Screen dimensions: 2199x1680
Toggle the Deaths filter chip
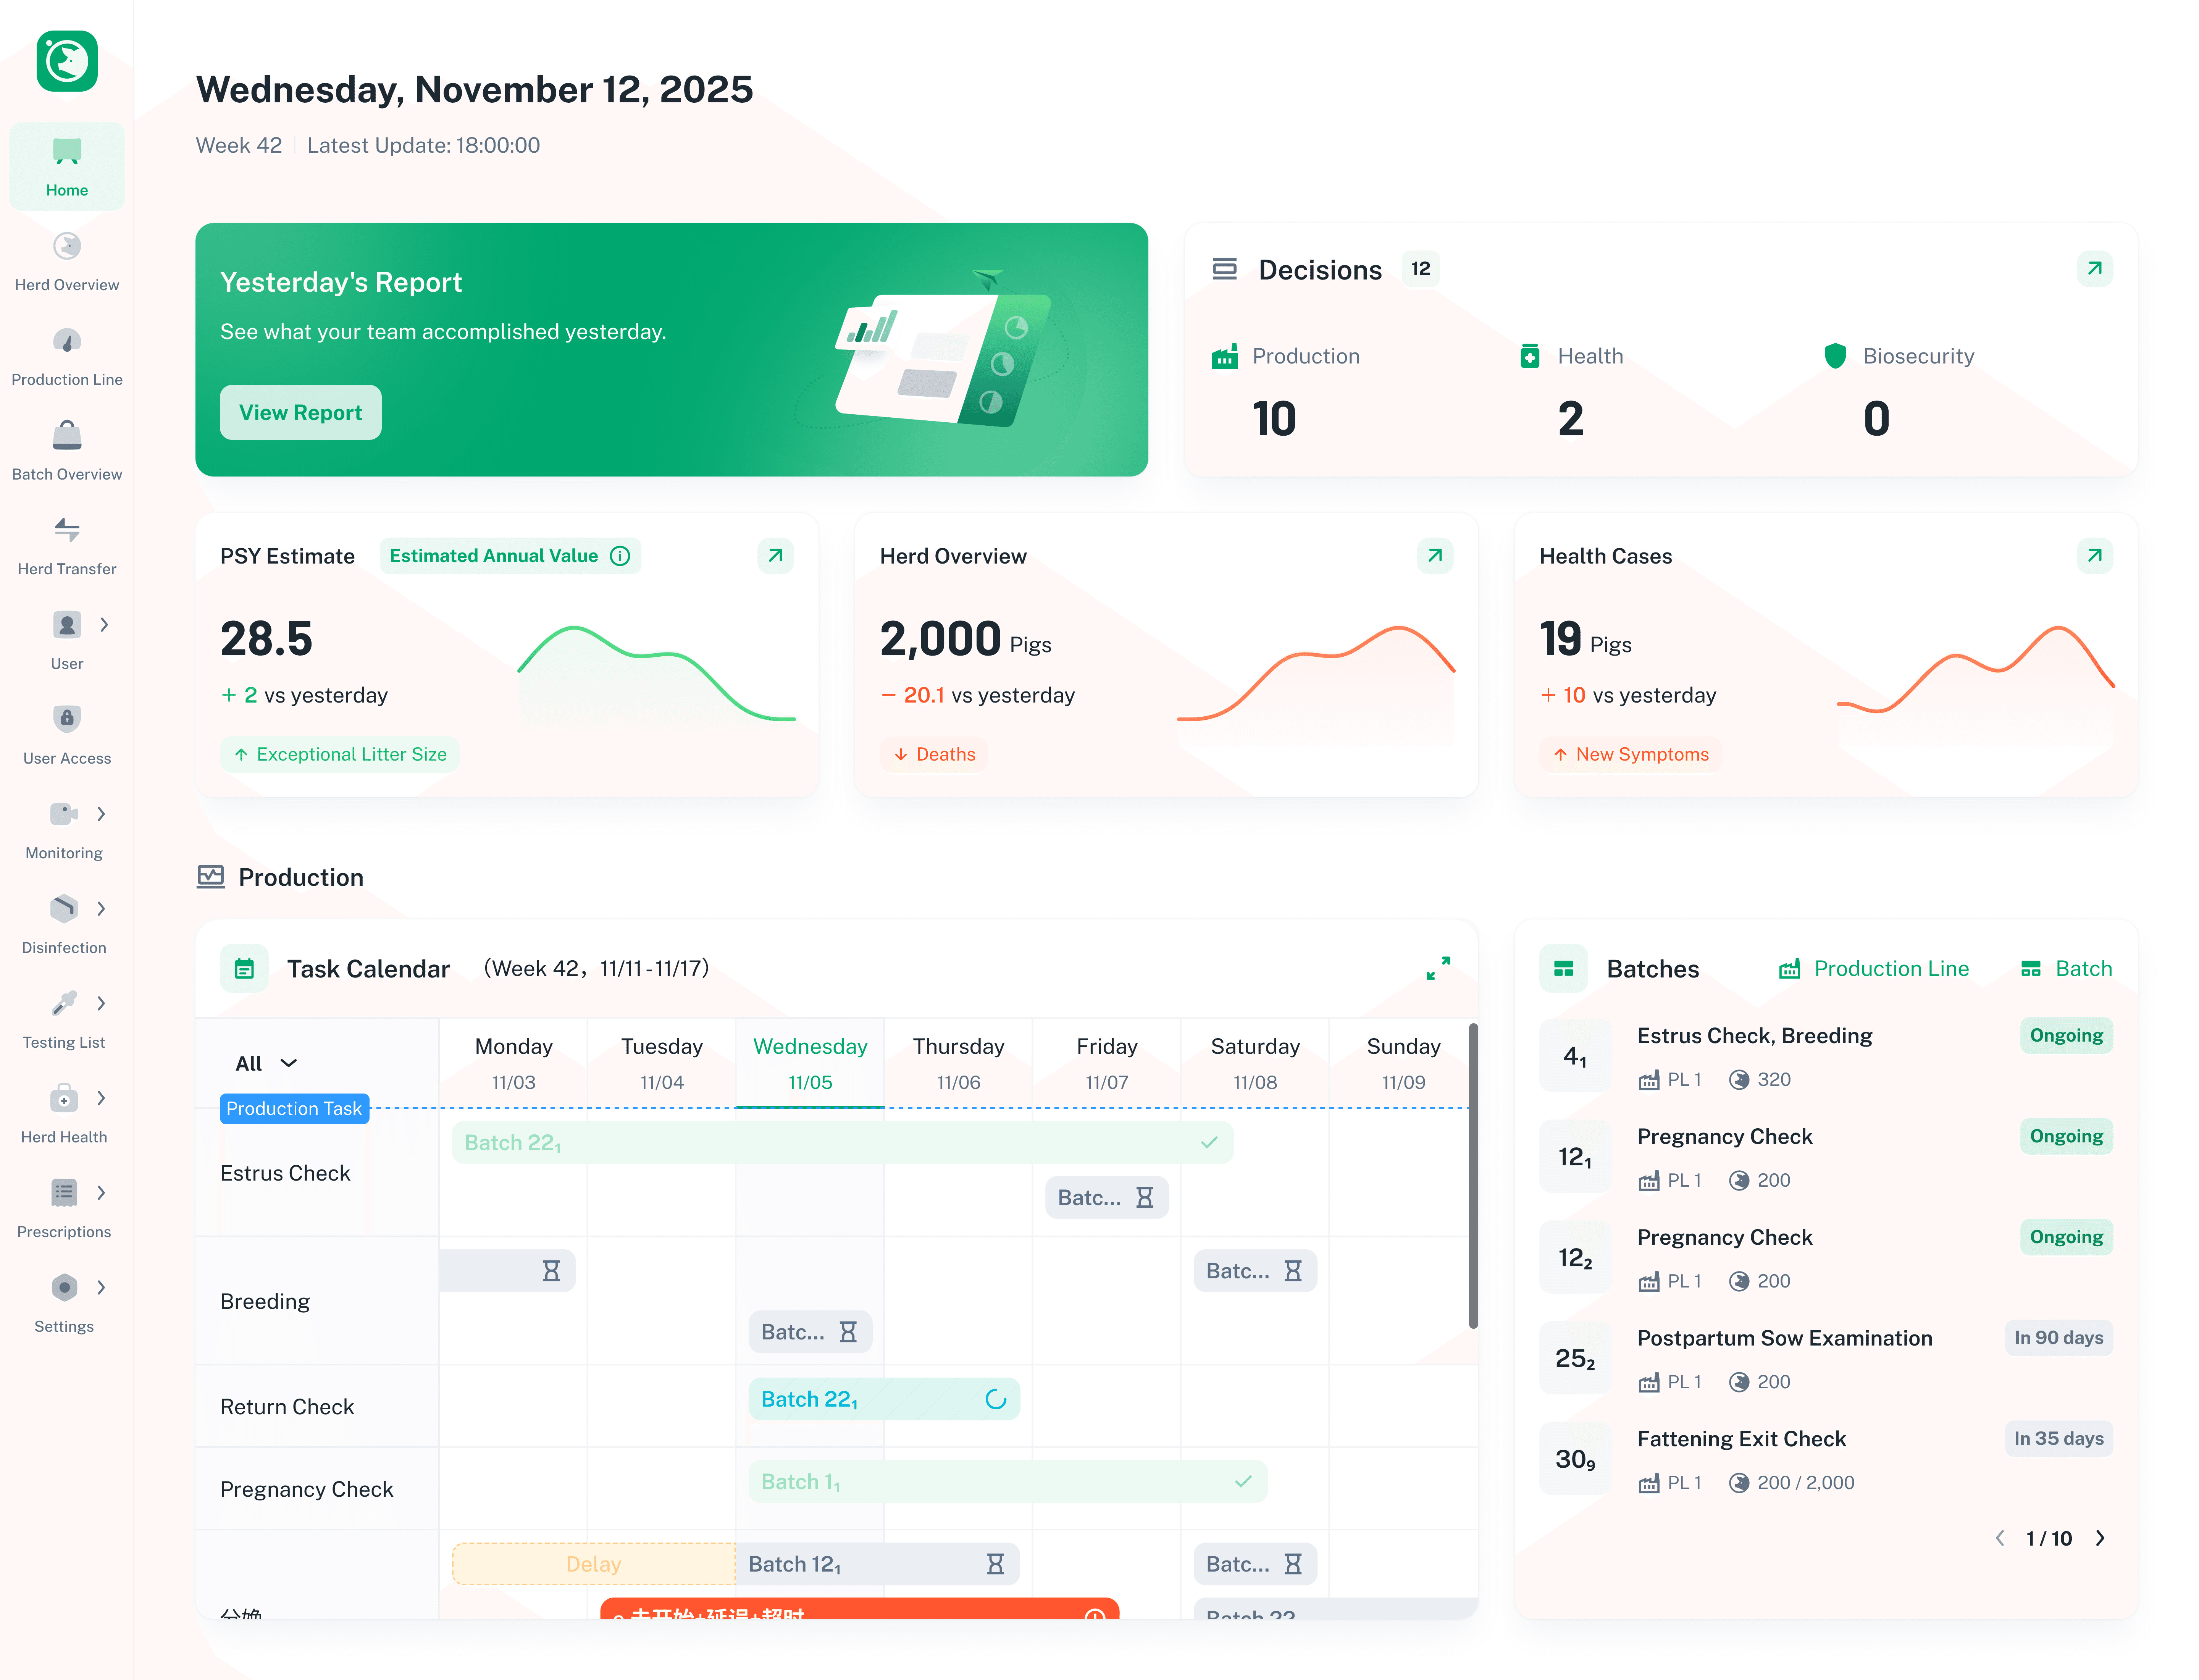pyautogui.click(x=934, y=754)
